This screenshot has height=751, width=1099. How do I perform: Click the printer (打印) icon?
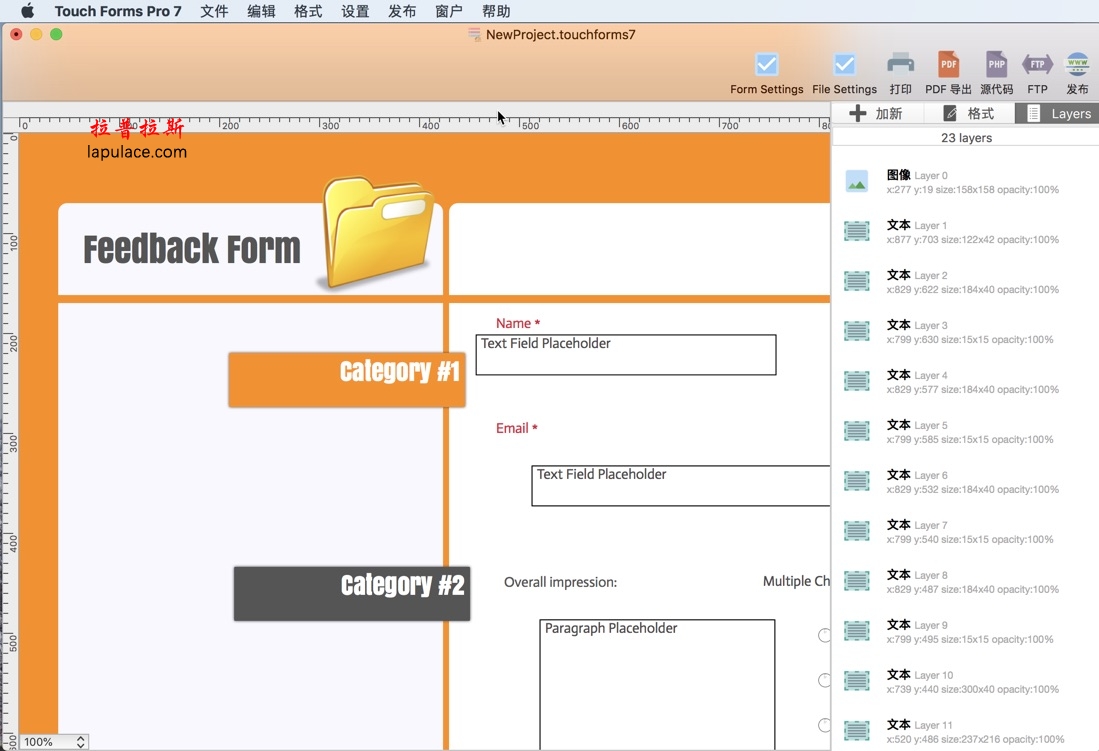900,65
